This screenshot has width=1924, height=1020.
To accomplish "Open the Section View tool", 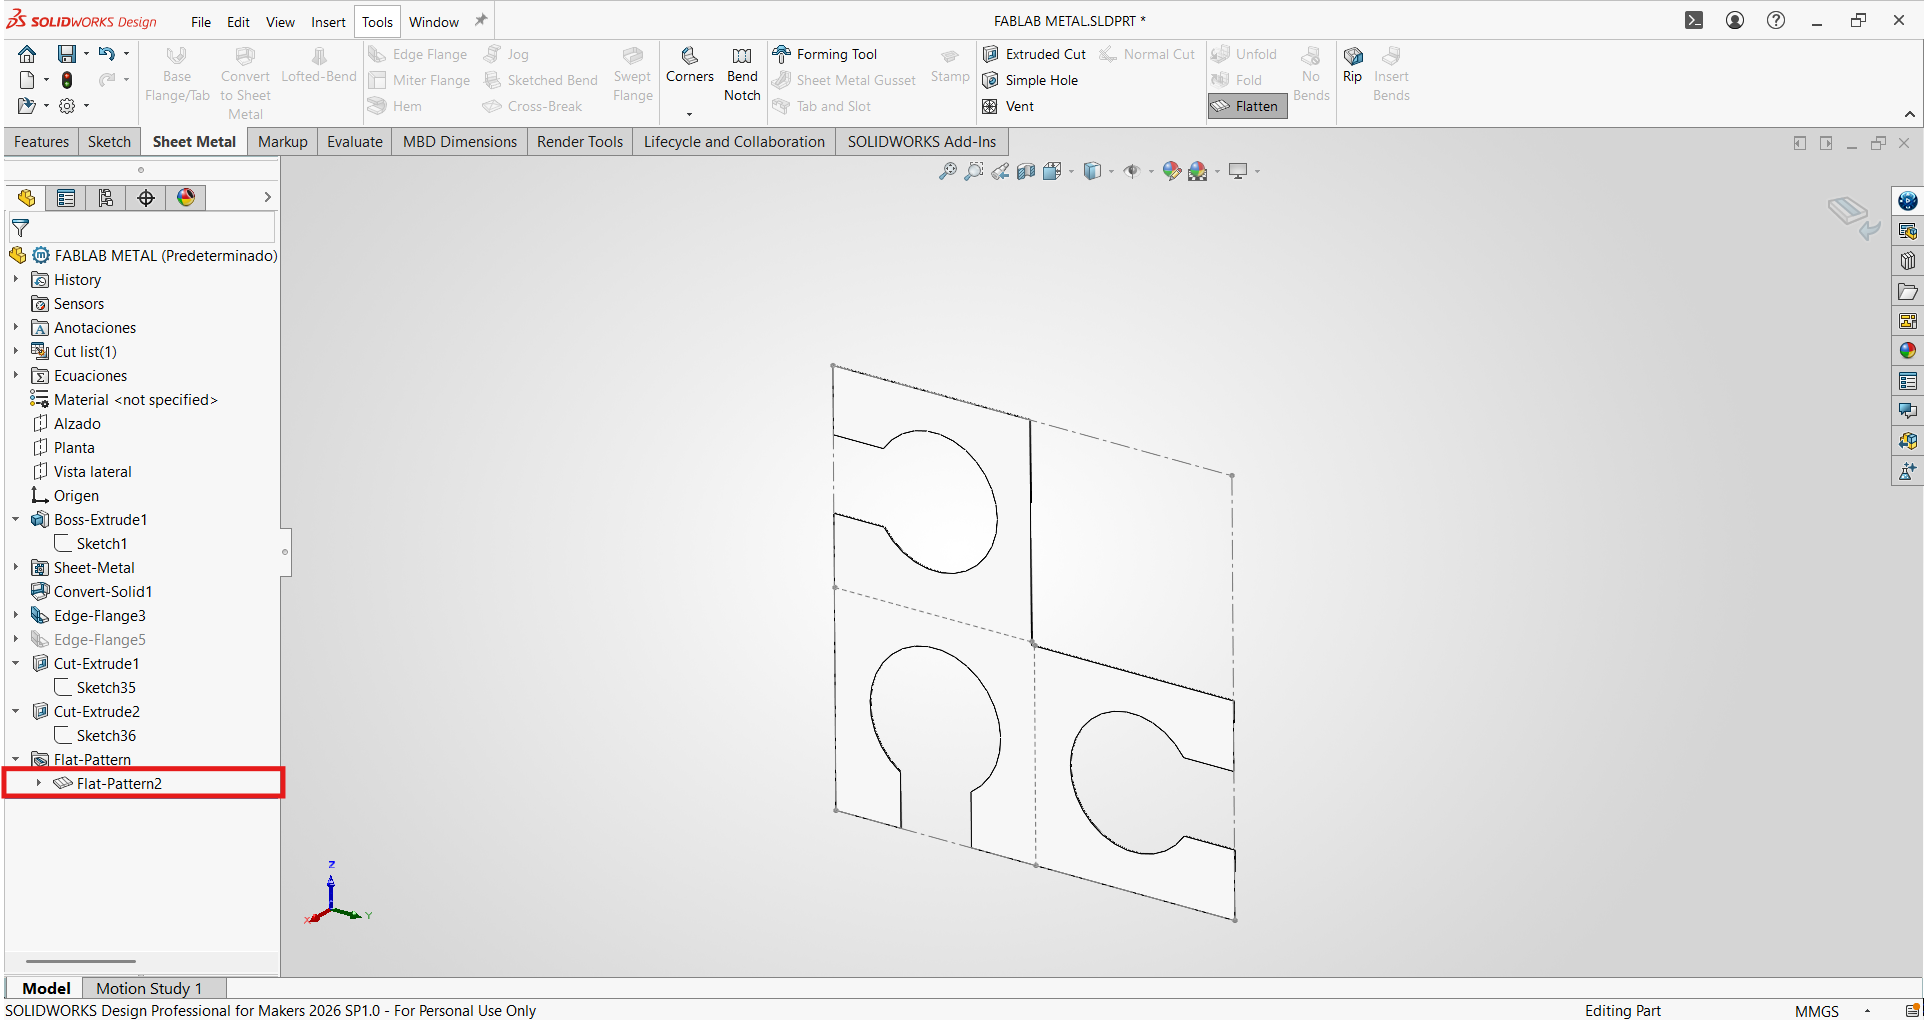I will (x=1026, y=171).
